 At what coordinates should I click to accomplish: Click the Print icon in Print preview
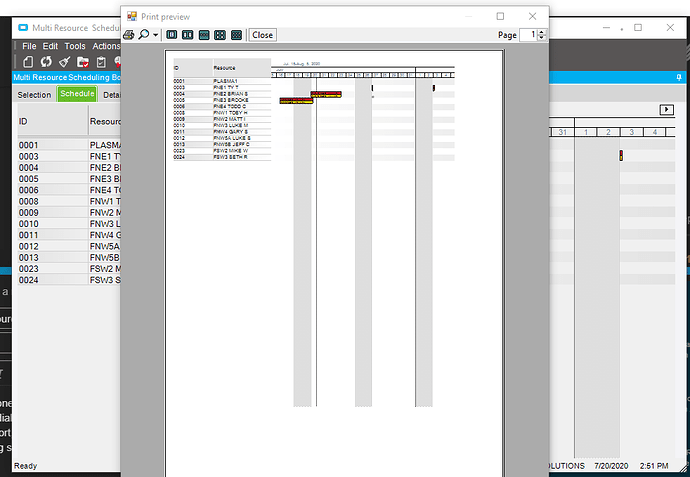pos(128,35)
